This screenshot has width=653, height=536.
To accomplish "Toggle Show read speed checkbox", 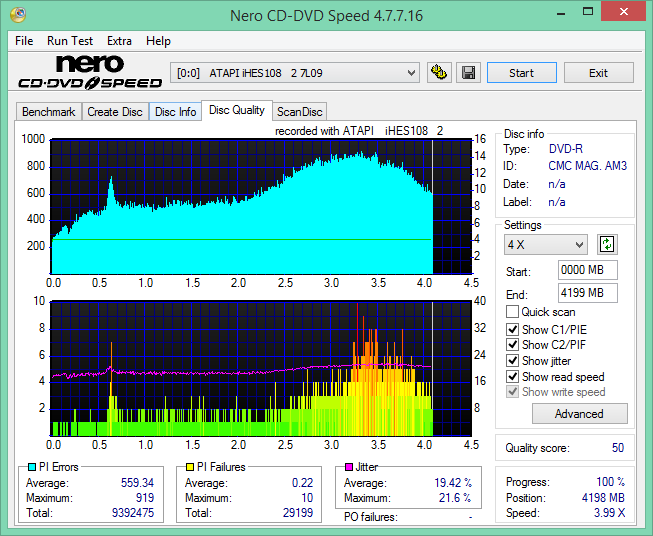I will pos(512,376).
